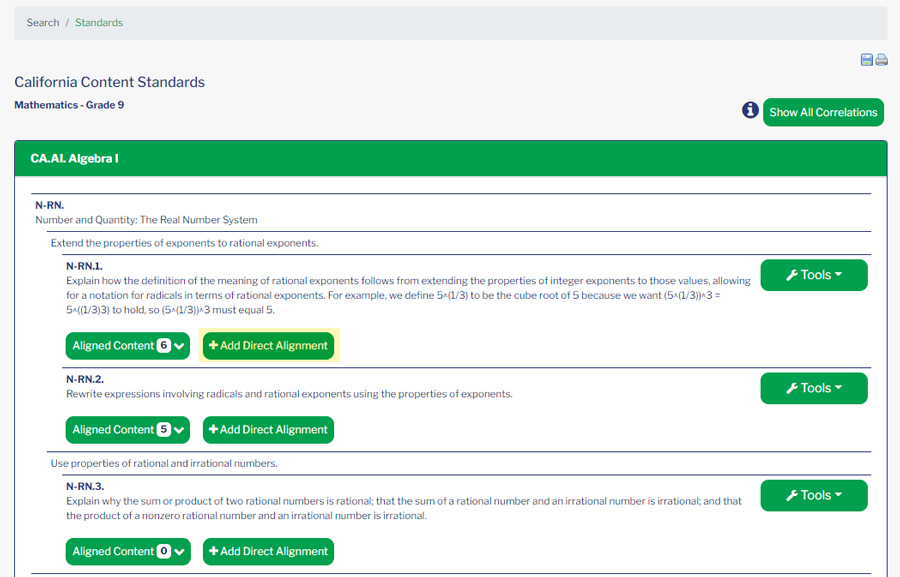Click 'Extend the properties of exponents' text
This screenshot has height=577, width=900.
tap(184, 243)
